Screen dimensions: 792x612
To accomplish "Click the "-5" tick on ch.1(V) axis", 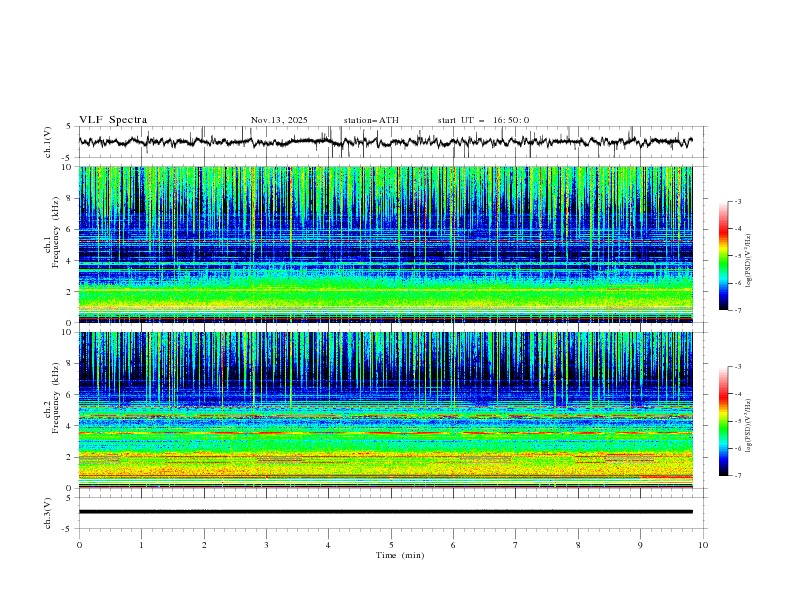I will (x=67, y=158).
